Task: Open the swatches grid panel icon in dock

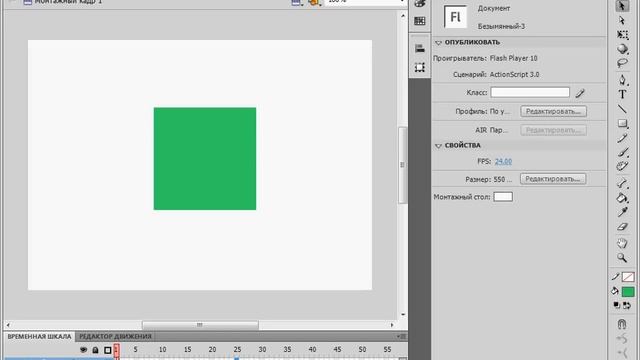Action: (420, 21)
